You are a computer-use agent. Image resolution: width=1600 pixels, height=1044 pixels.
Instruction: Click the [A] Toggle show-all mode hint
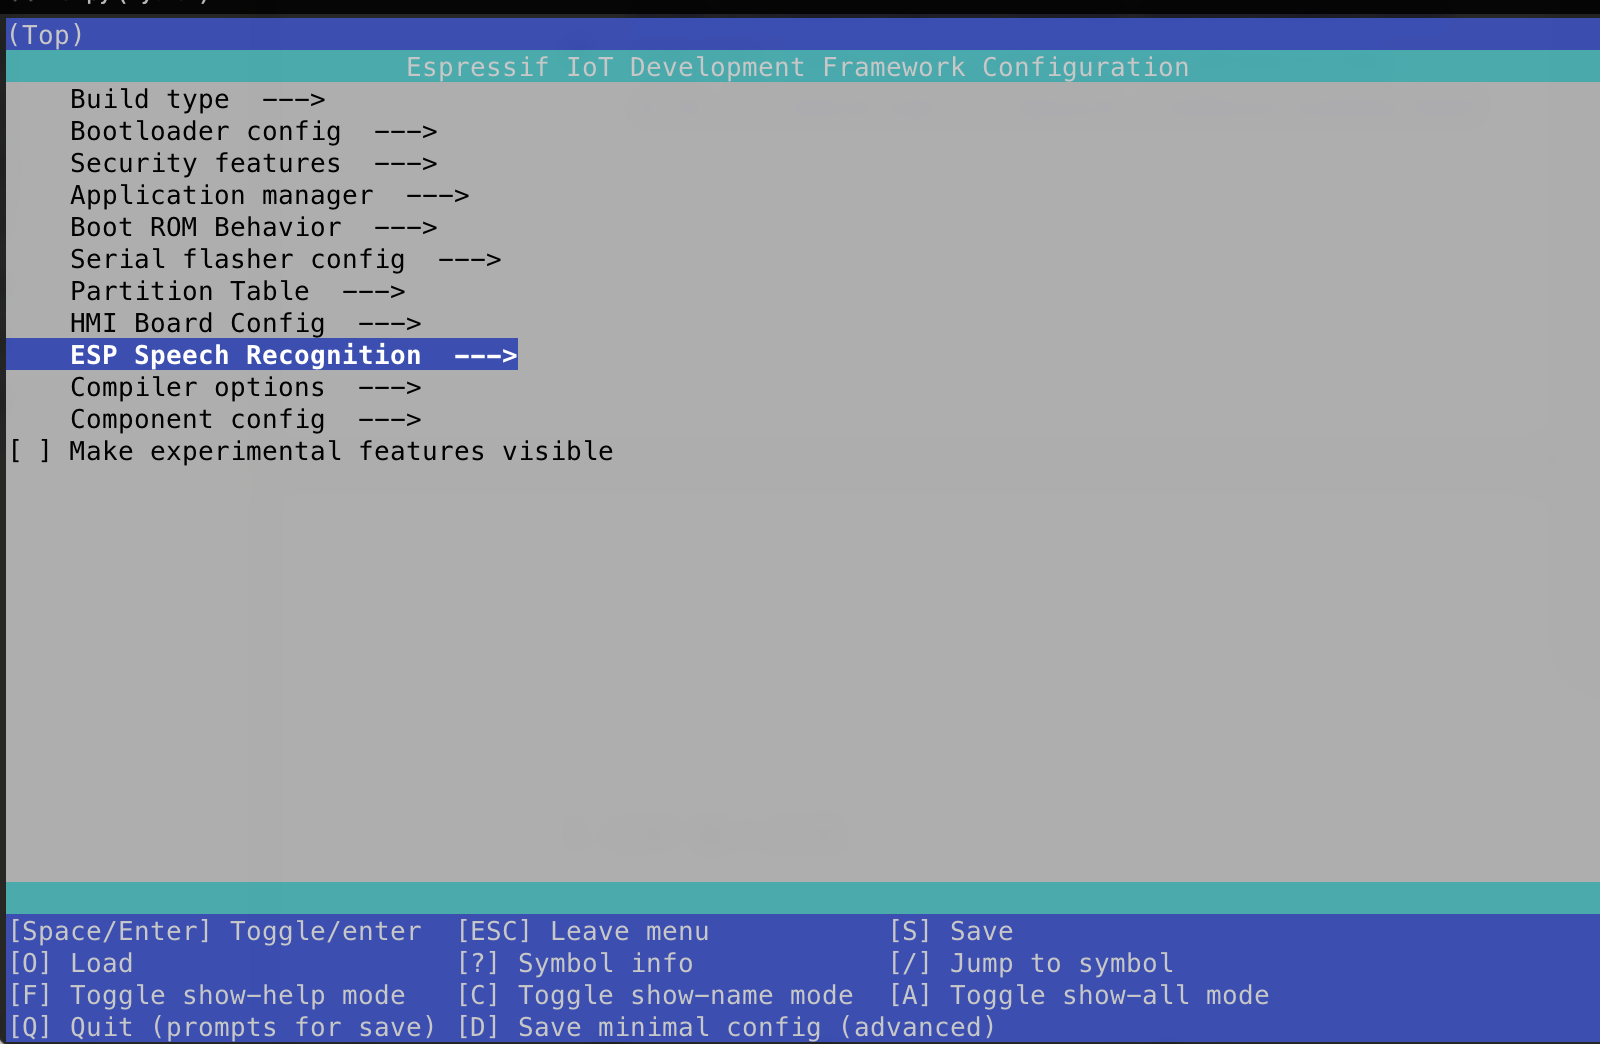1079,996
